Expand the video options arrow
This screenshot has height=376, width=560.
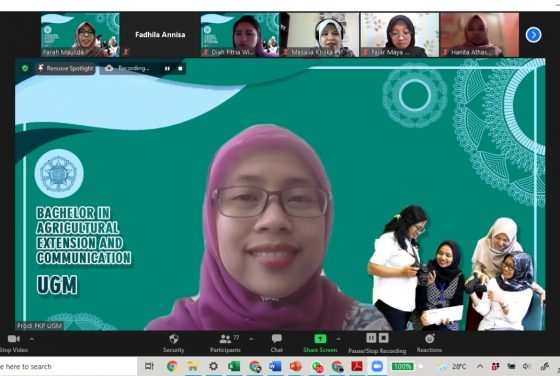coord(32,339)
